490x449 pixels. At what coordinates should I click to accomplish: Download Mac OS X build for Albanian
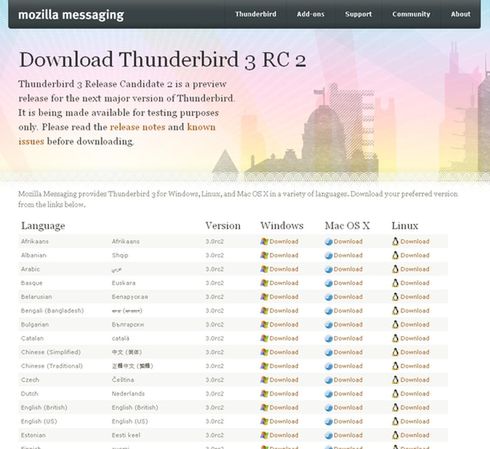click(348, 255)
